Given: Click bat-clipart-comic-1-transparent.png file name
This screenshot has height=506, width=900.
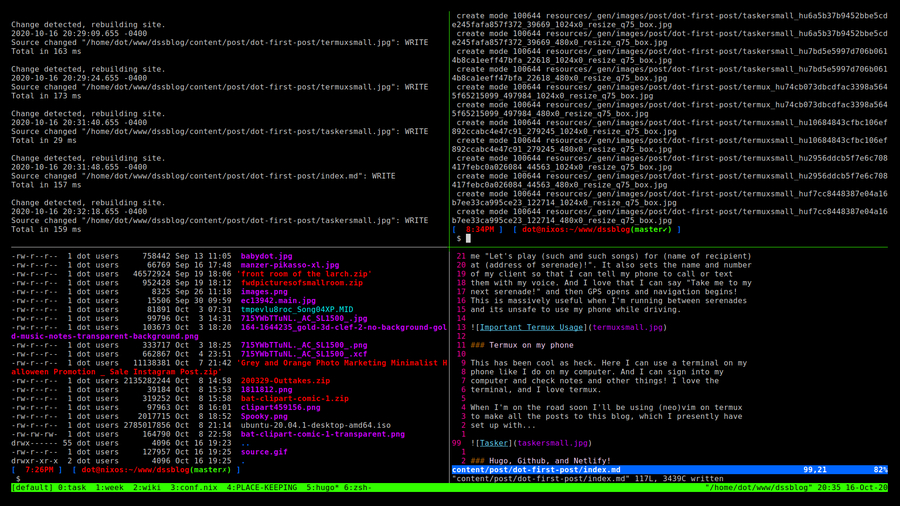Looking at the screenshot, I should coord(323,434).
